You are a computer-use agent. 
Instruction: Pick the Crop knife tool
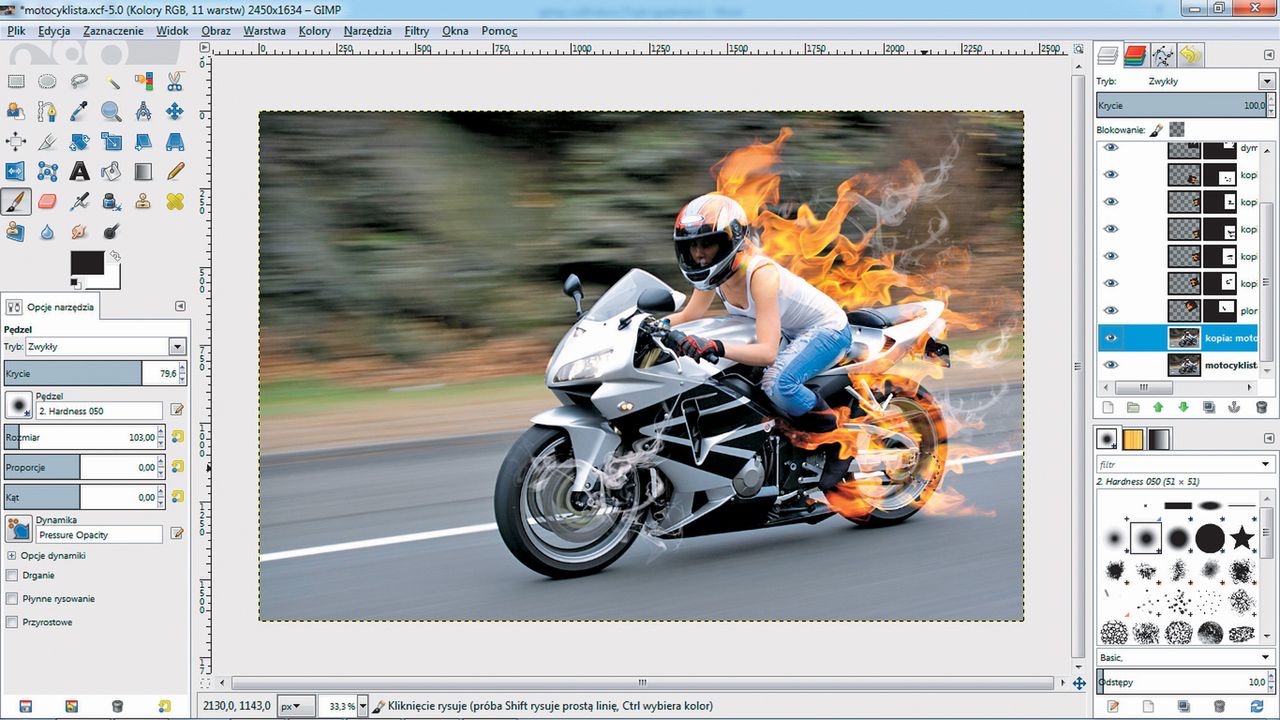pos(47,141)
